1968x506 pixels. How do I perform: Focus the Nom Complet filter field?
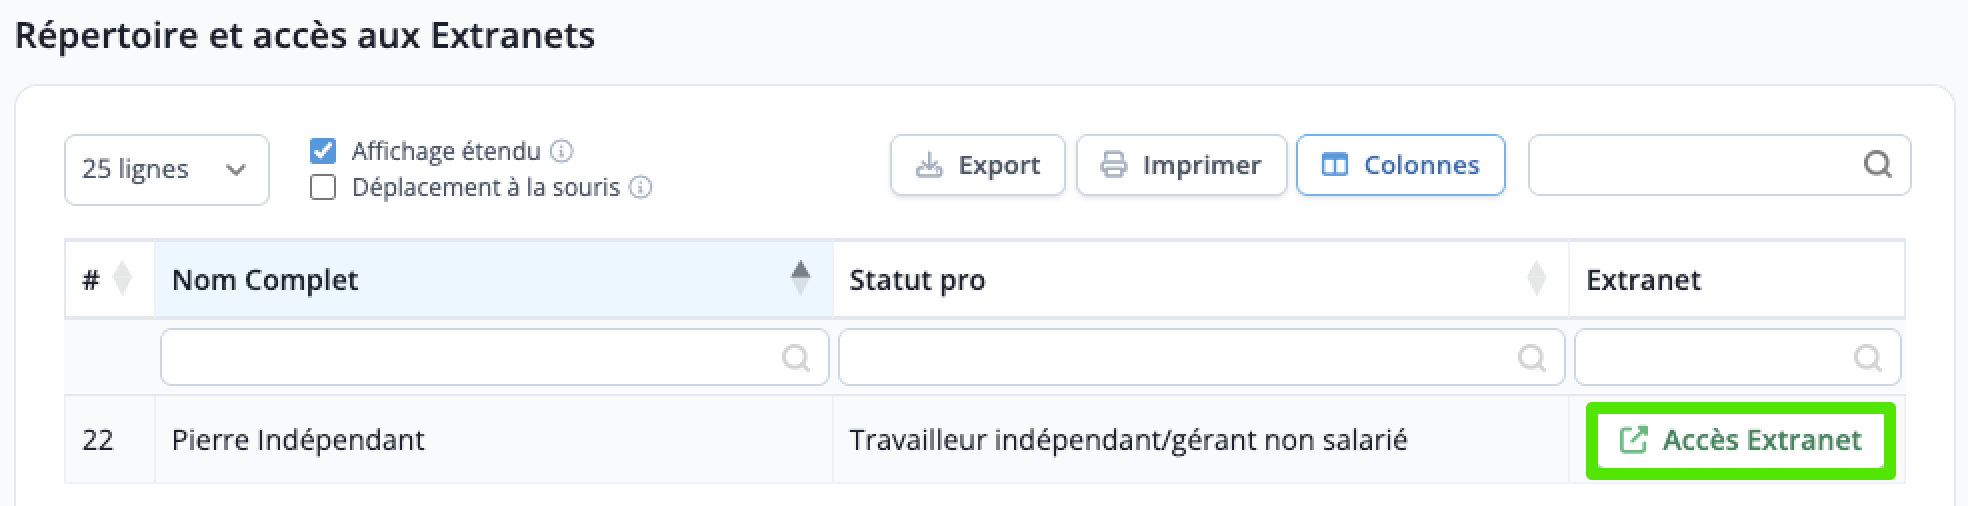495,357
